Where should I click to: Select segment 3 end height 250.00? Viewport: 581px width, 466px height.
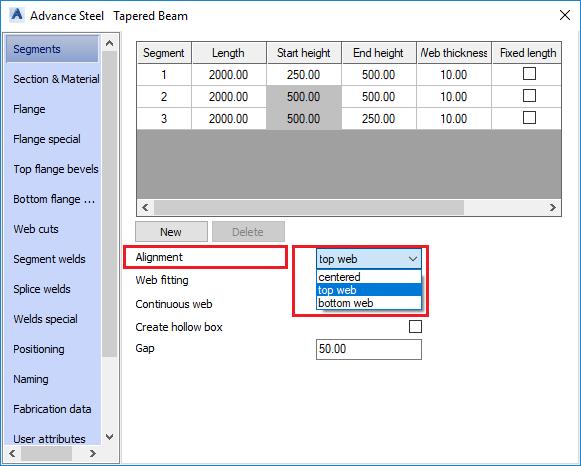click(x=379, y=119)
